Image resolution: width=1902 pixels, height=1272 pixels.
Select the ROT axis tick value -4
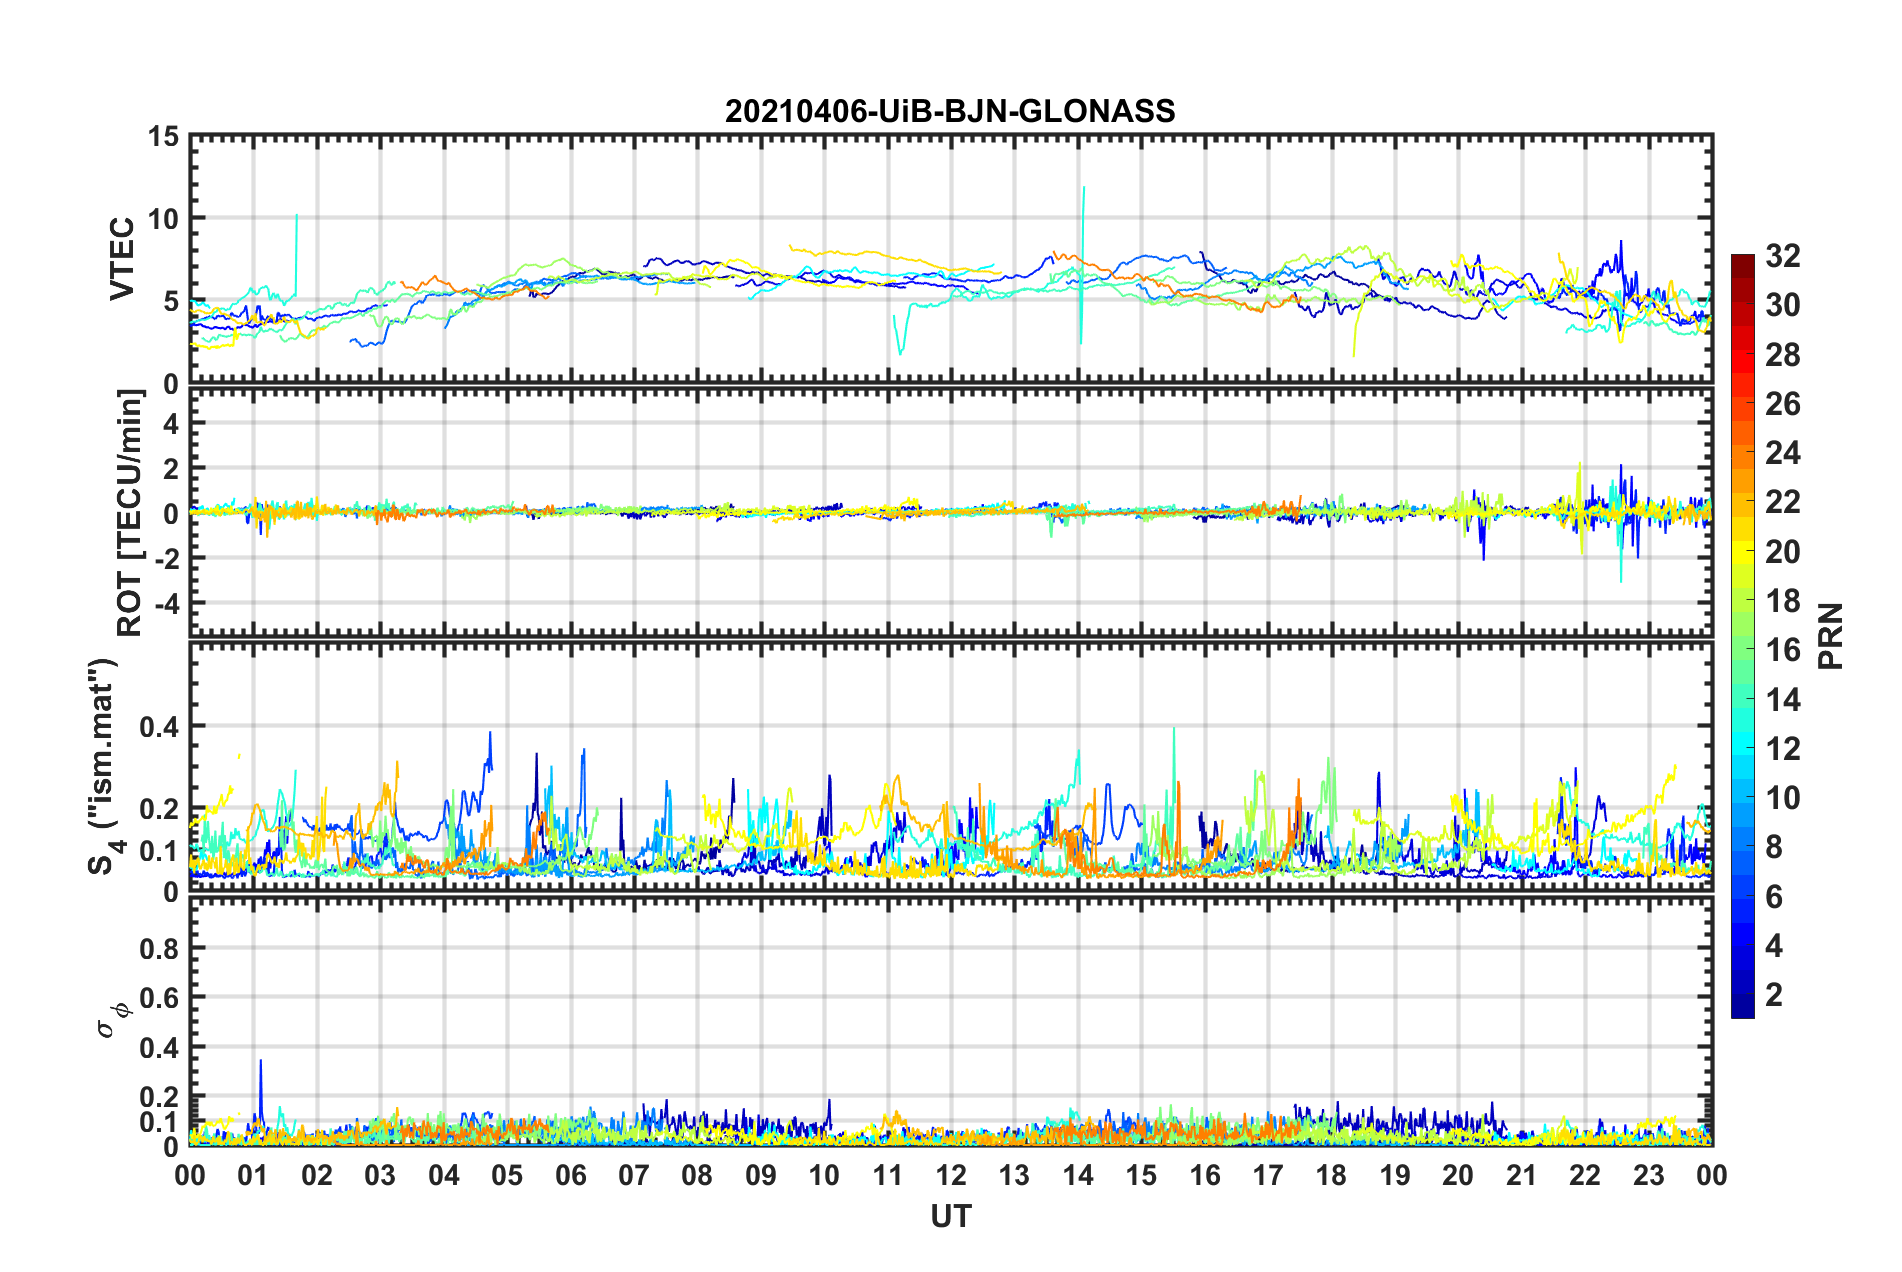[165, 603]
